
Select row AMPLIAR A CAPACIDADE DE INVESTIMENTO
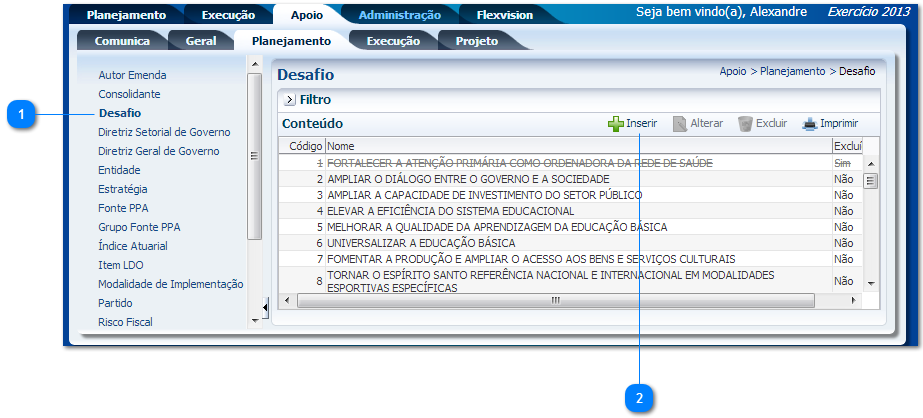pyautogui.click(x=571, y=195)
